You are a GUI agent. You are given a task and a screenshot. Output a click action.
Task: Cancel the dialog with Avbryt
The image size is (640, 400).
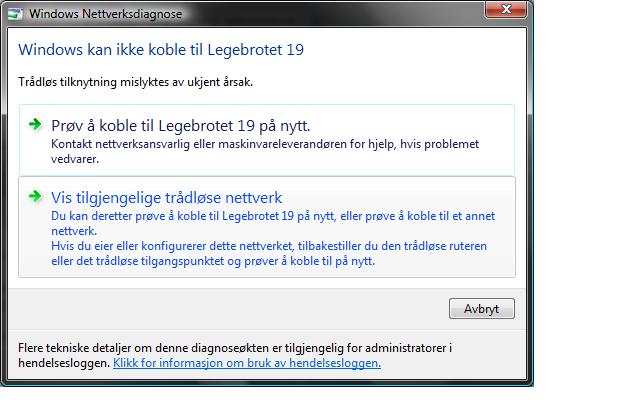(x=482, y=309)
